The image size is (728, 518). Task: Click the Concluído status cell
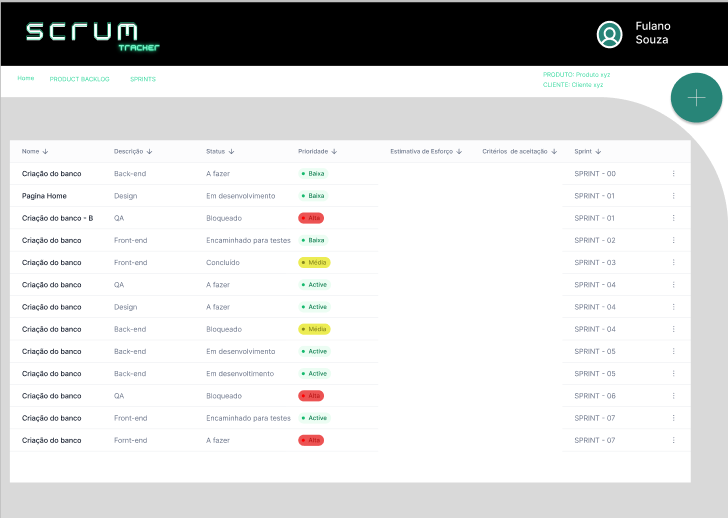point(223,263)
